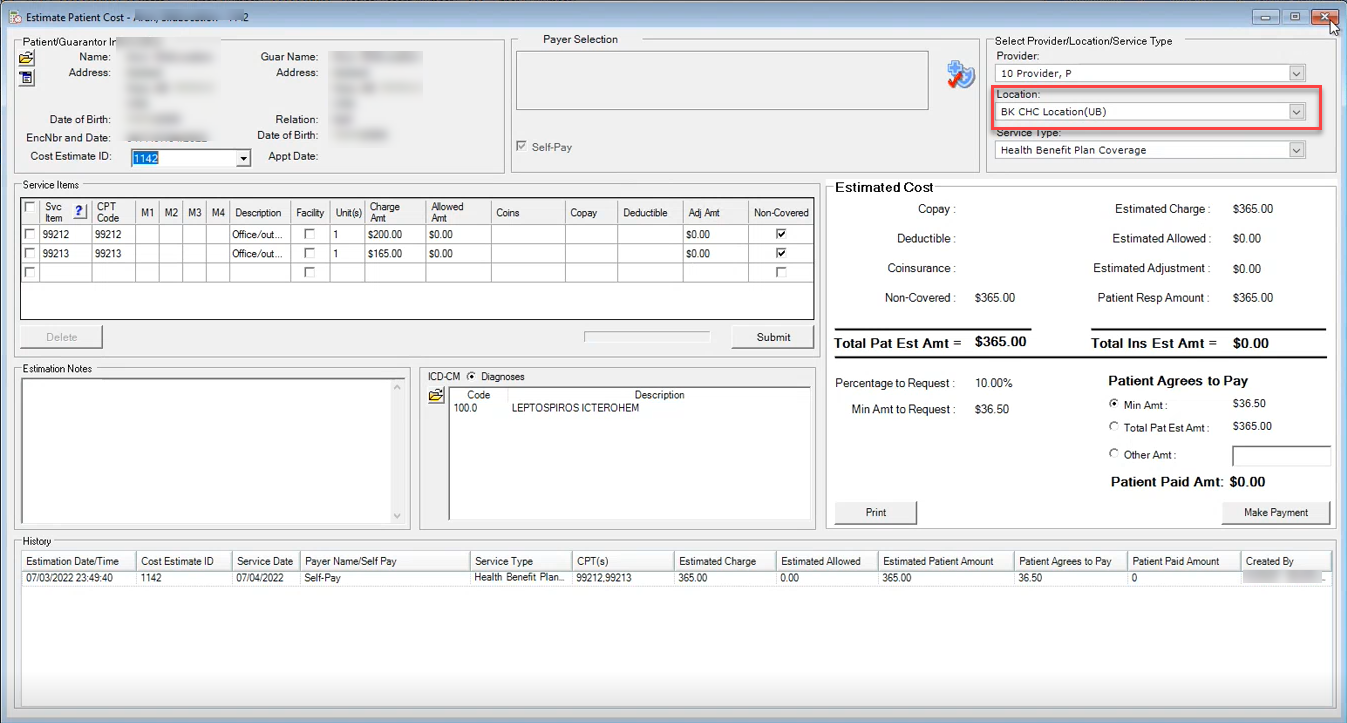Click Created By column header
This screenshot has height=723, width=1347.
1287,561
